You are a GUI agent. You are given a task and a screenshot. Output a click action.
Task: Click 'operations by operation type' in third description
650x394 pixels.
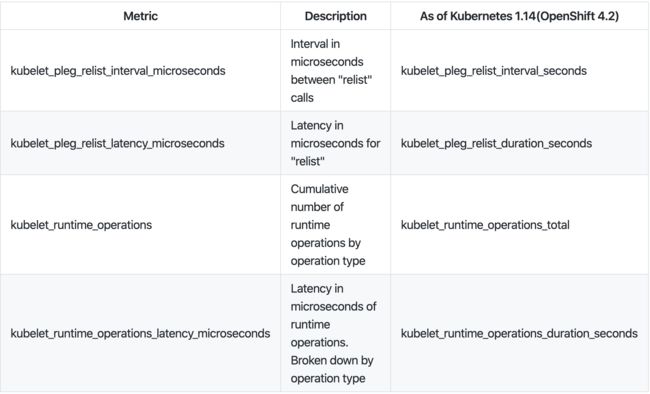pos(328,252)
